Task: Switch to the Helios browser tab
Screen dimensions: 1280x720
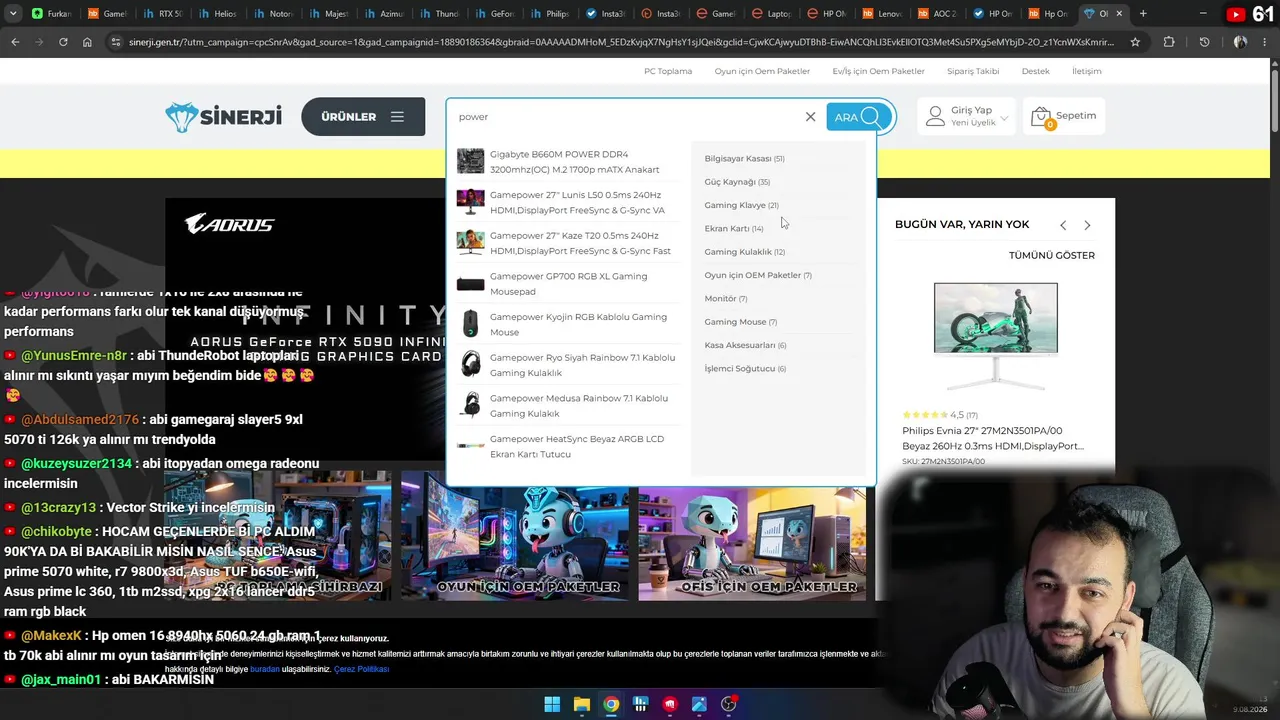Action: pyautogui.click(x=217, y=14)
